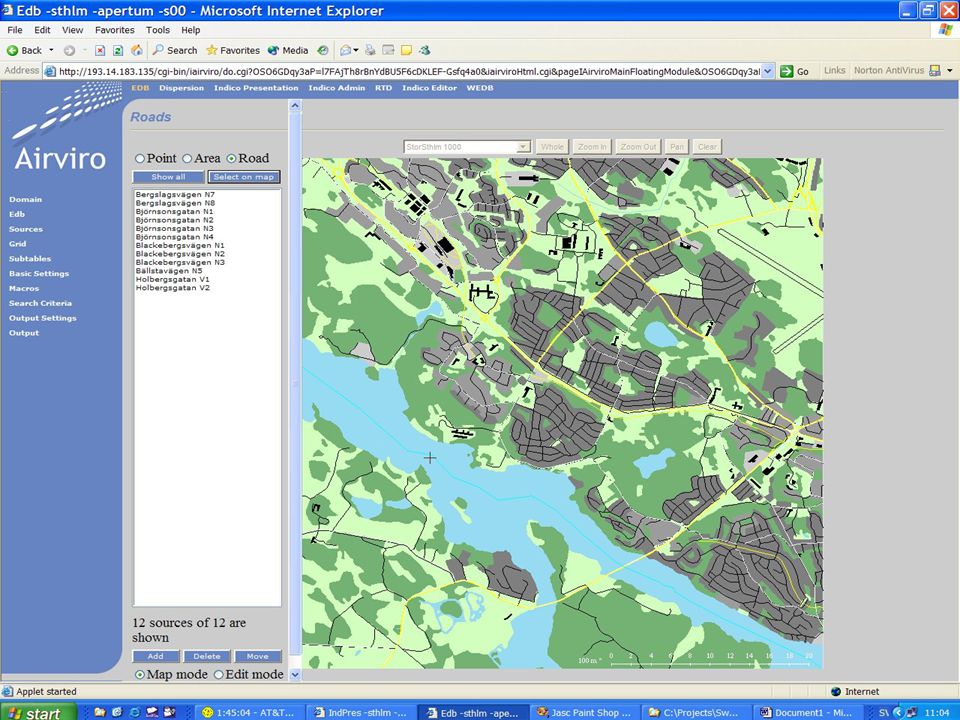
Task: Click the Forward arrow icon in toolbar
Action: click(x=69, y=50)
